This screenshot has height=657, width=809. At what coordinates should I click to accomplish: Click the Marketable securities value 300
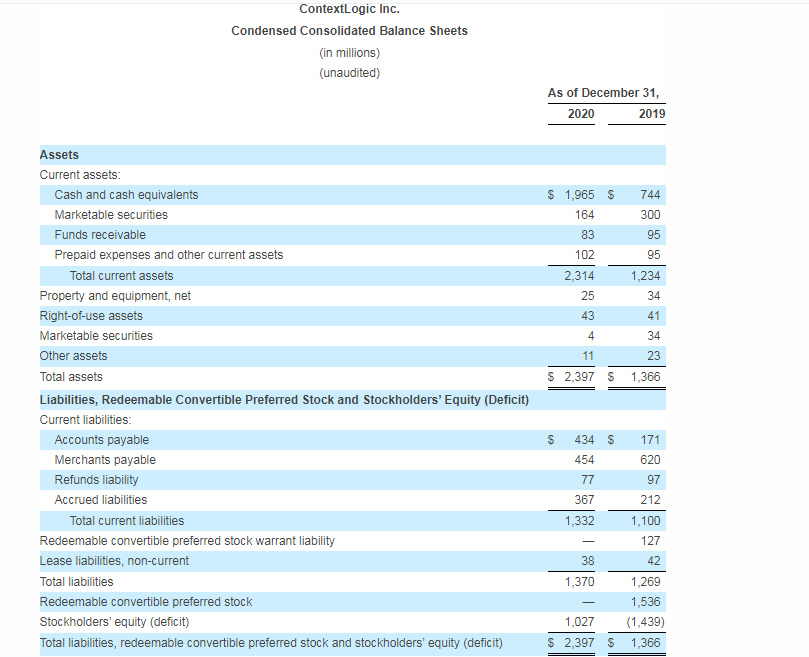pyautogui.click(x=650, y=215)
